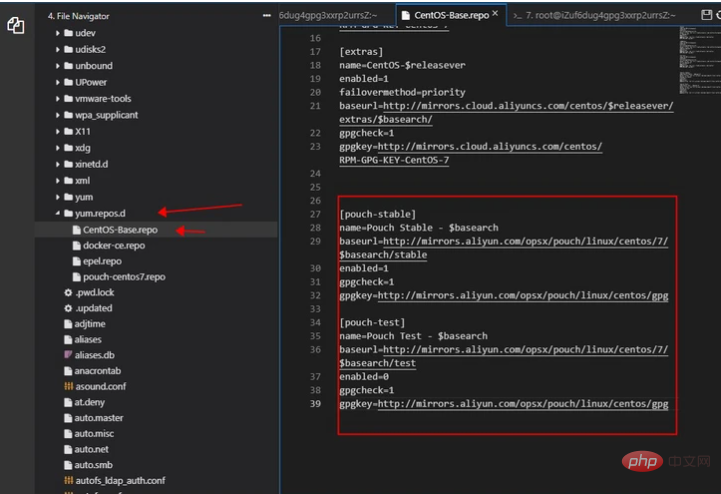
Task: Click the files icon in the activity bar
Action: (x=16, y=26)
